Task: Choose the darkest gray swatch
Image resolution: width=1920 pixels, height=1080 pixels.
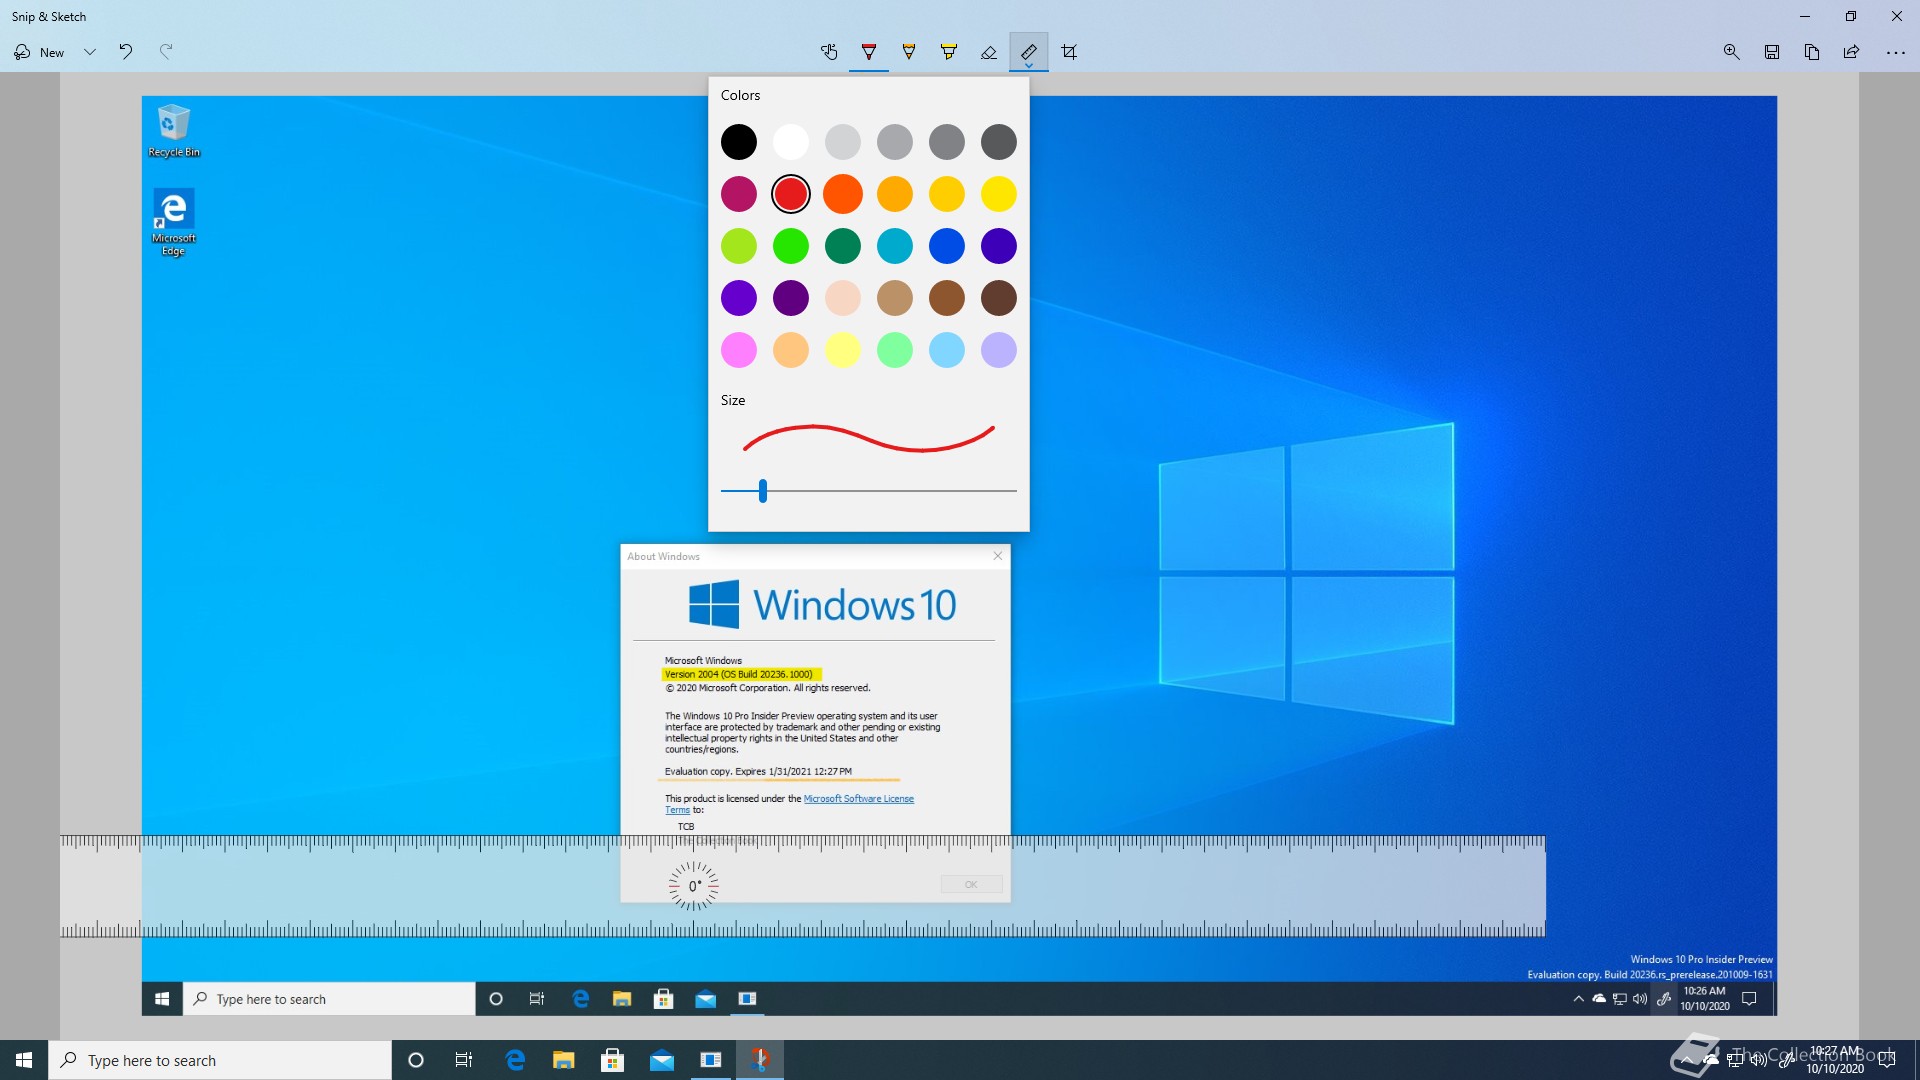Action: coord(999,142)
